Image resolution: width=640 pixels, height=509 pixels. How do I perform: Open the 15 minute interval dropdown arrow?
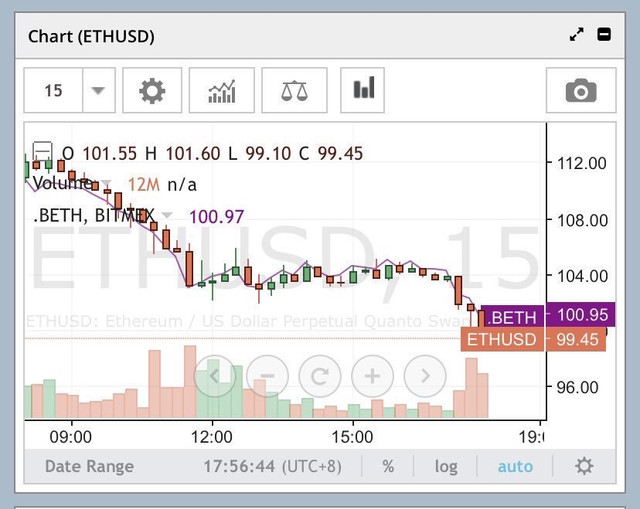click(x=98, y=90)
